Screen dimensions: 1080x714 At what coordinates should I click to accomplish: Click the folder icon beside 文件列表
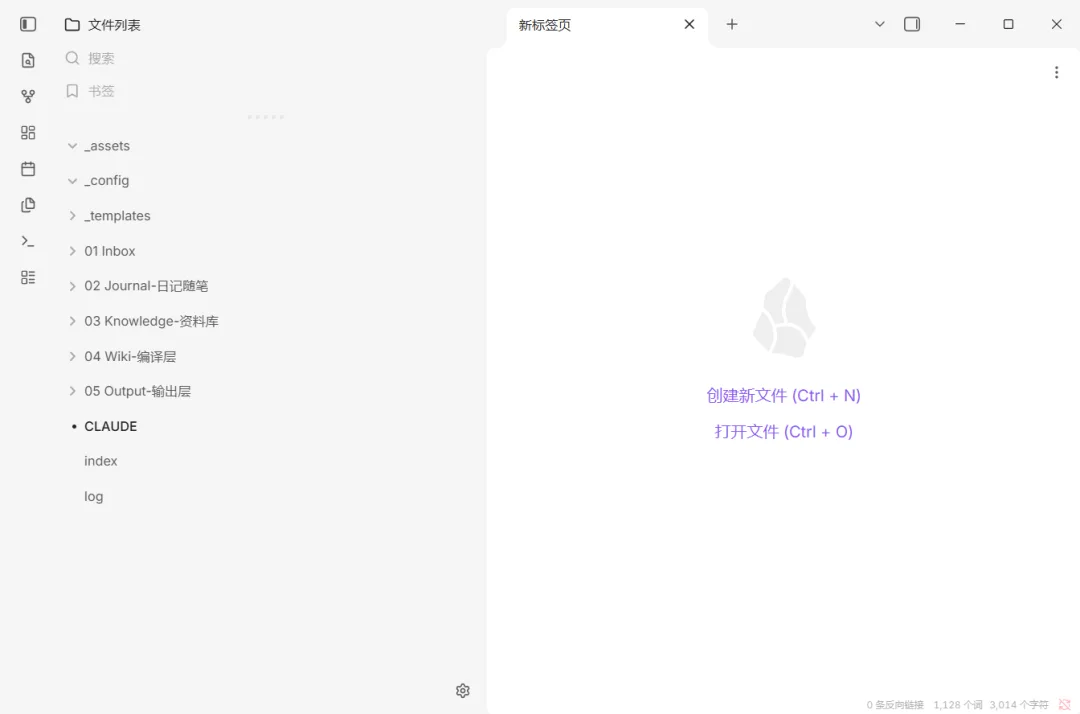[72, 25]
